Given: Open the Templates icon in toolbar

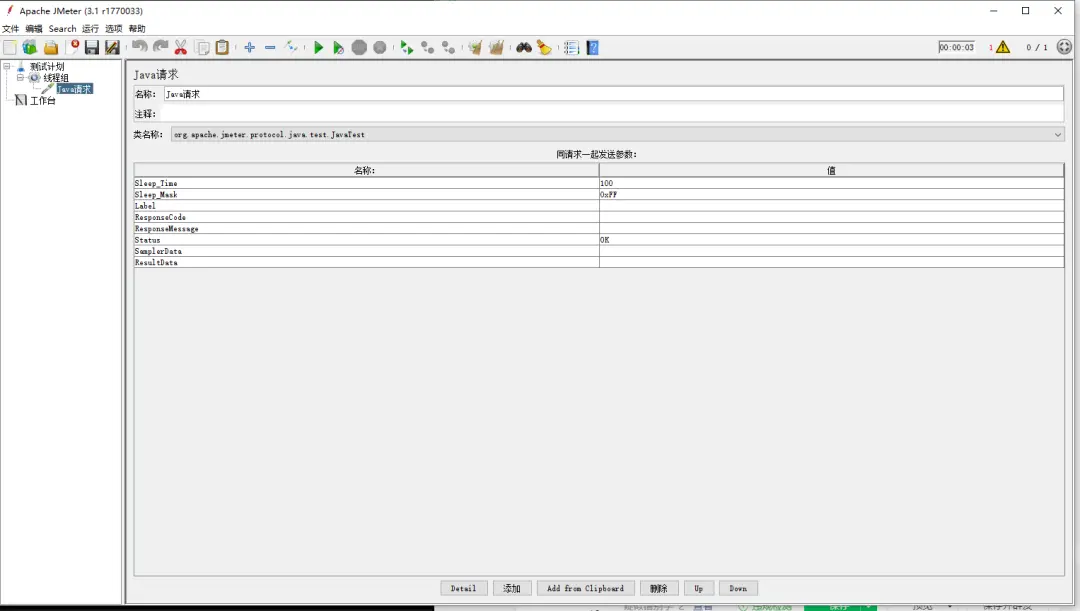Looking at the screenshot, I should (30, 48).
